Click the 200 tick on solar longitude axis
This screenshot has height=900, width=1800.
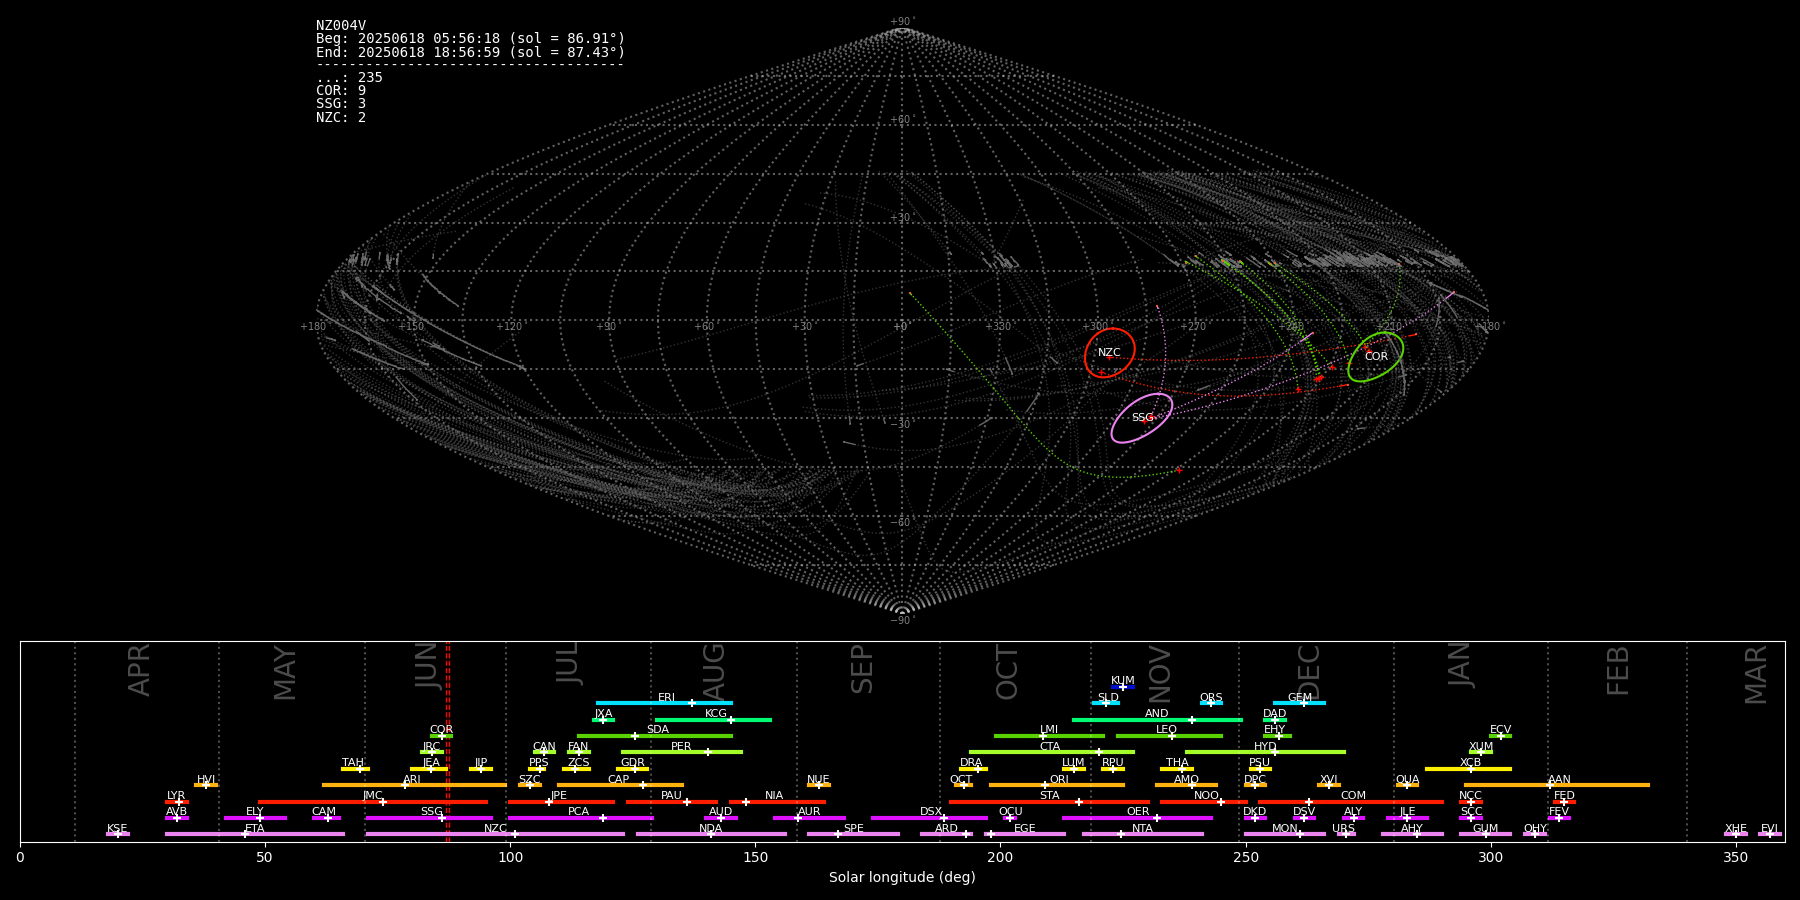[x=1000, y=857]
